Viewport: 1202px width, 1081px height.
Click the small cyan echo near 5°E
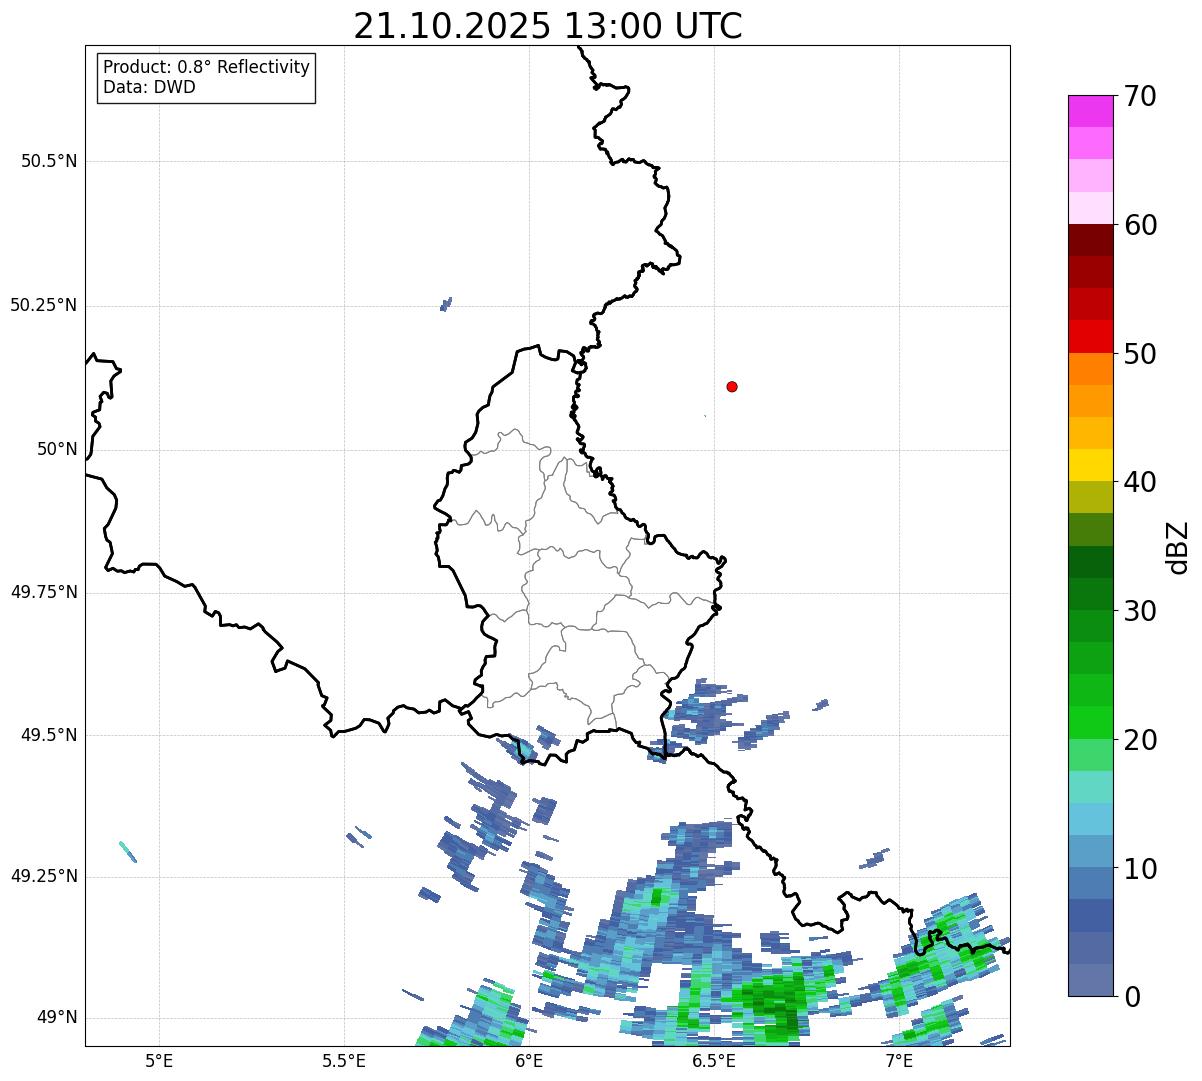(x=127, y=852)
